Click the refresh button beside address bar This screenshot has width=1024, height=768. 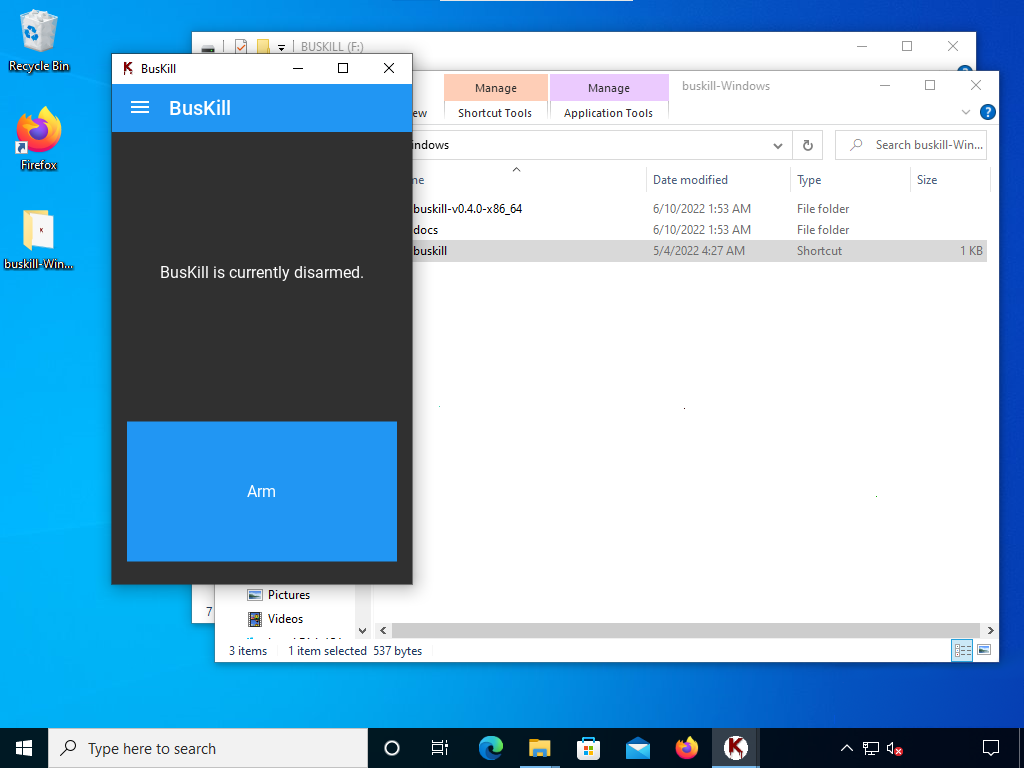coord(808,145)
